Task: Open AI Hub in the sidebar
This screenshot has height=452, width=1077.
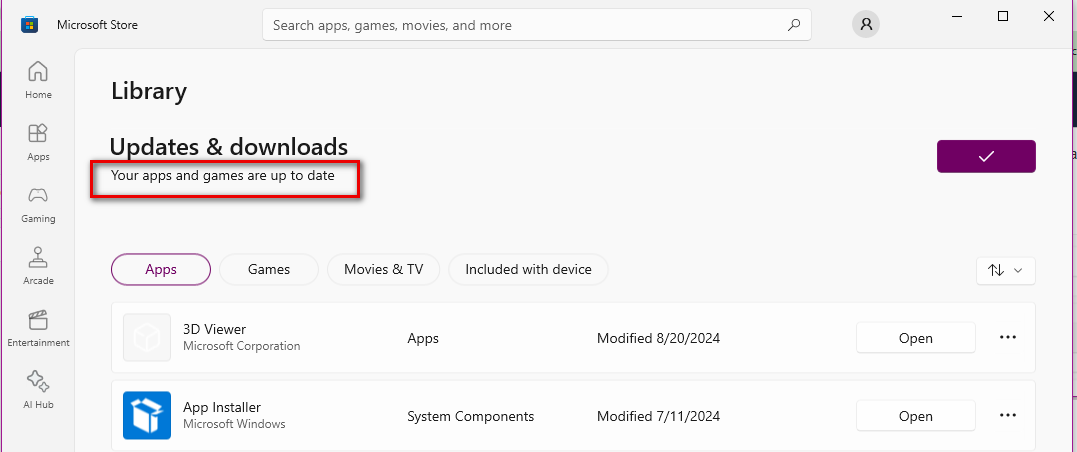Action: [38, 389]
